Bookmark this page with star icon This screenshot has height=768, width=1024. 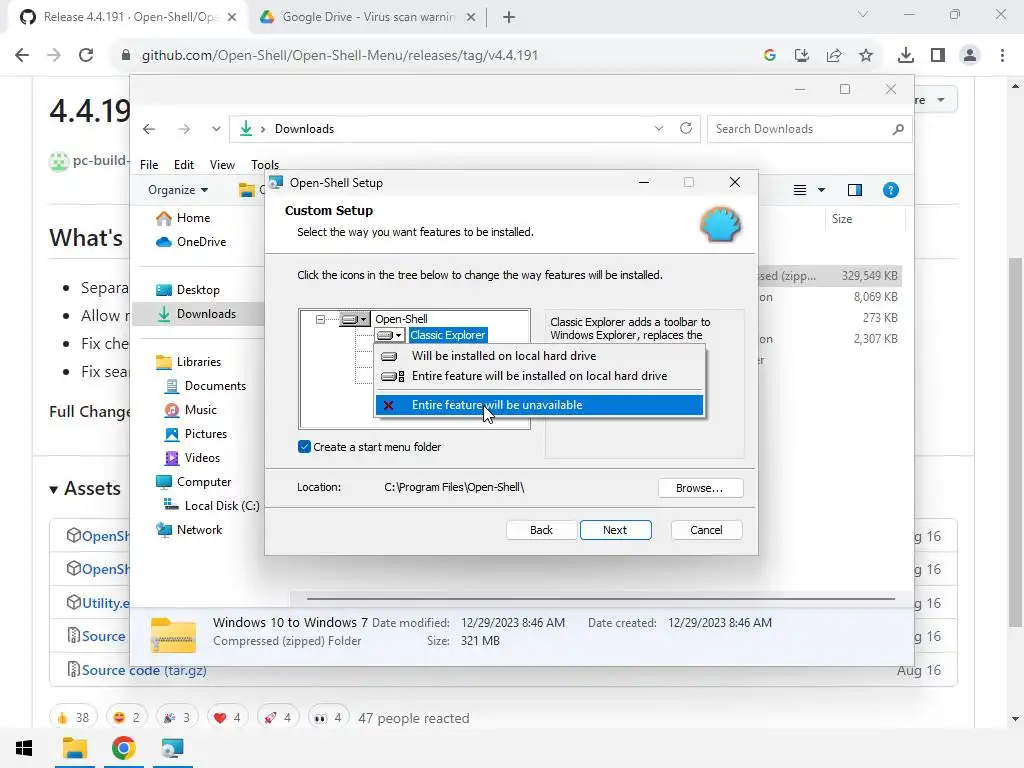point(866,56)
